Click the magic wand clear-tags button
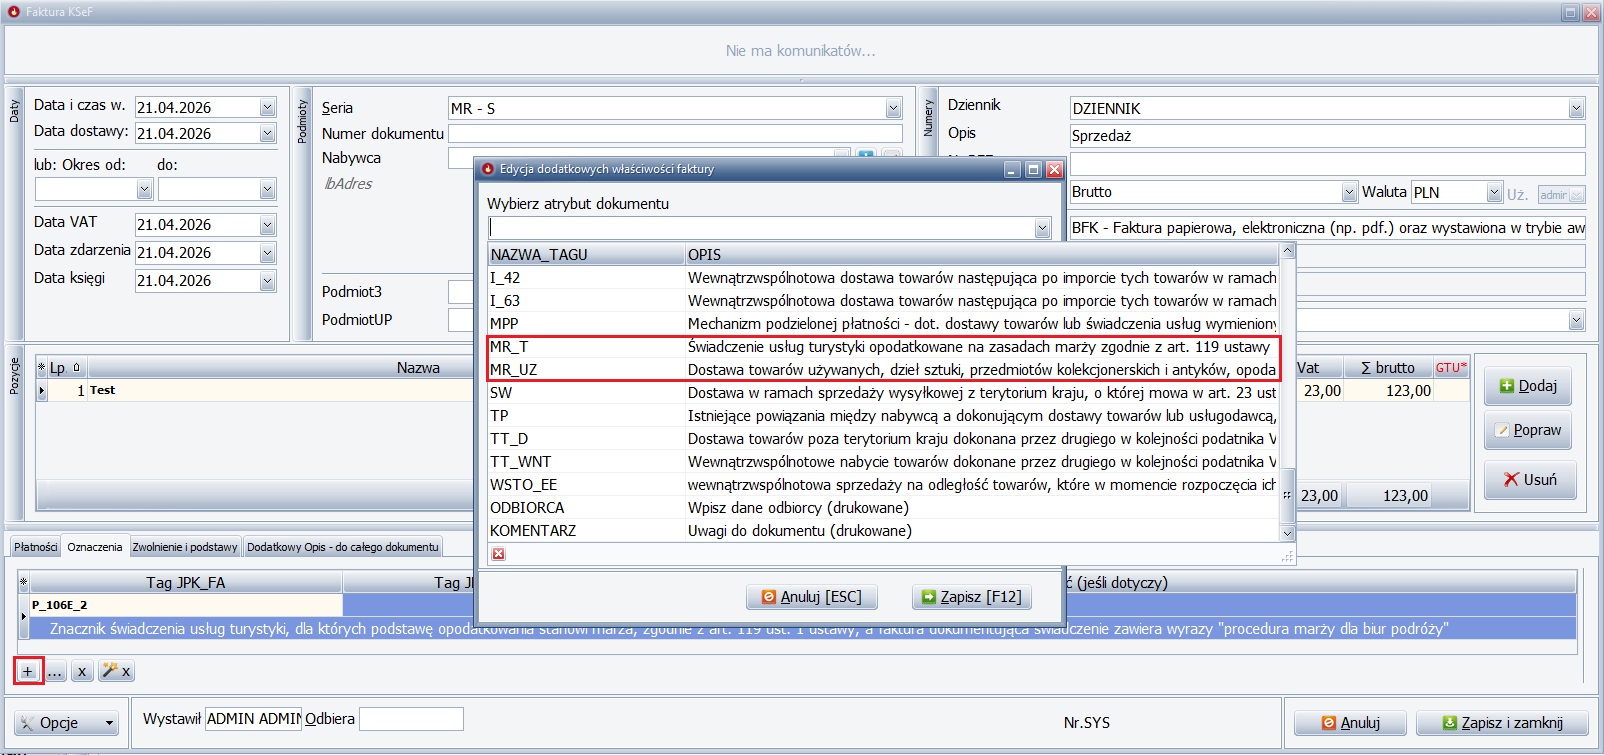Screen dimensions: 1604x755 pos(115,671)
